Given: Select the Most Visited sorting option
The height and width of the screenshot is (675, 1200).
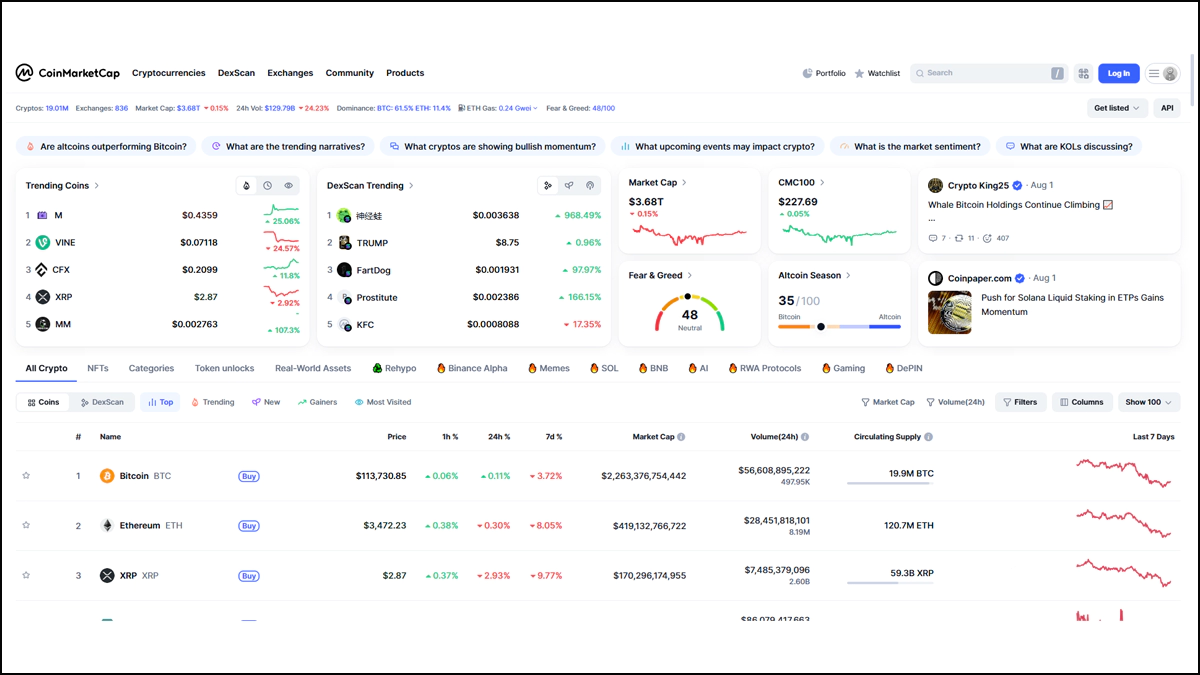Looking at the screenshot, I should 383,402.
